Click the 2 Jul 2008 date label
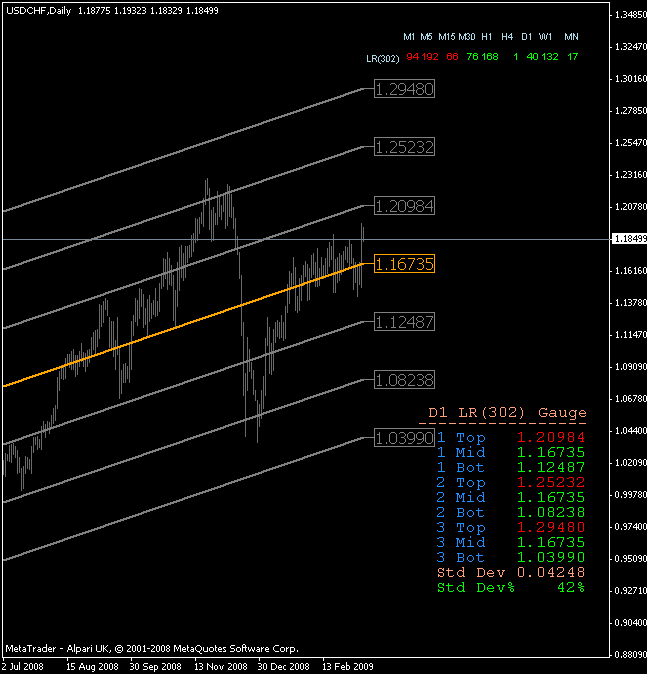The image size is (647, 674). (22, 667)
